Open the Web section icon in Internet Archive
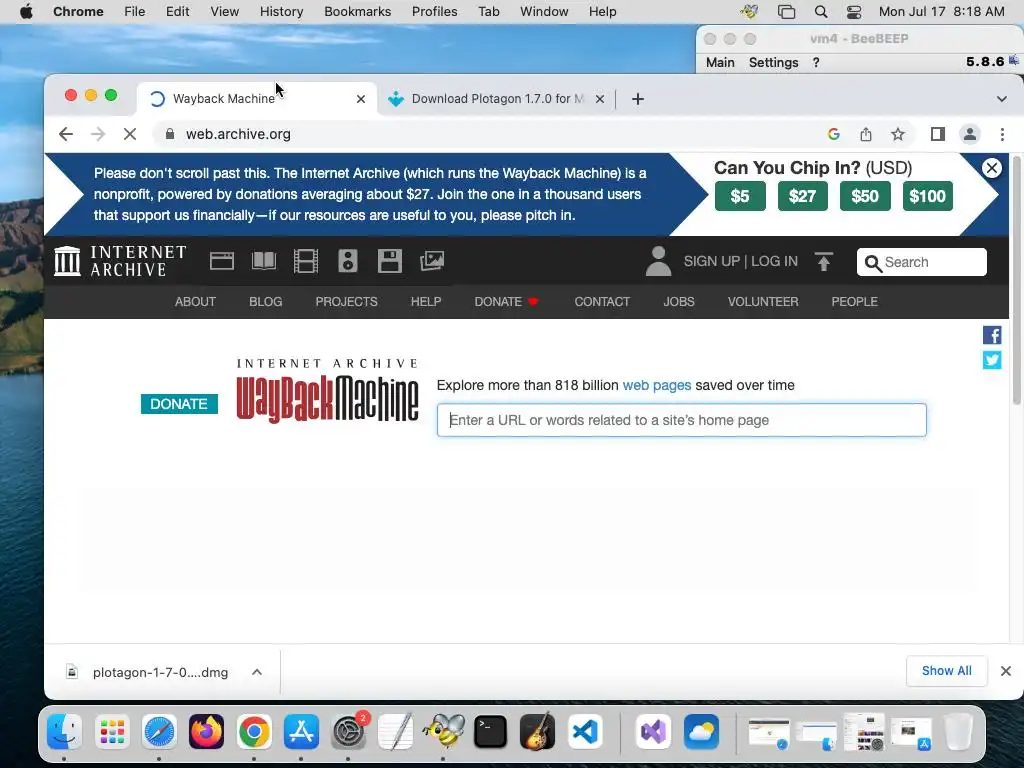 pos(221,261)
